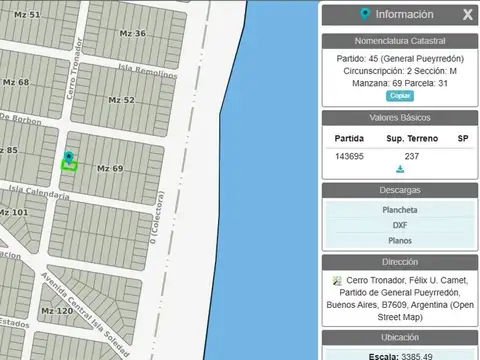Download partida data with the download arrow icon
480x360 pixels.
coord(400,169)
